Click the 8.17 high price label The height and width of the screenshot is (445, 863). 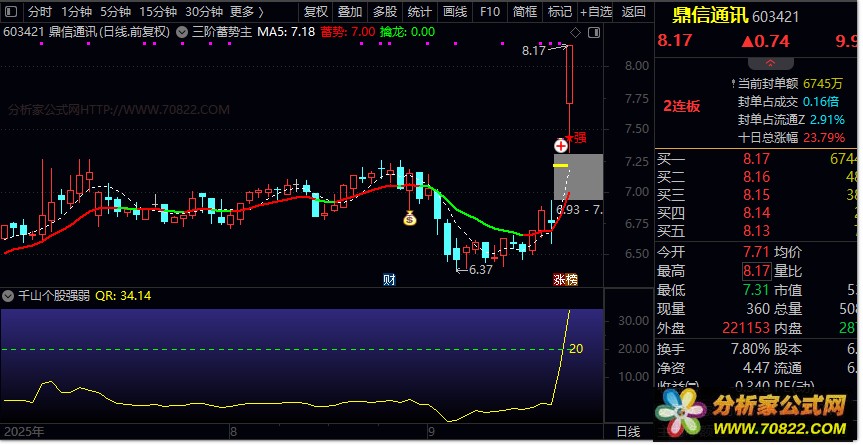533,51
